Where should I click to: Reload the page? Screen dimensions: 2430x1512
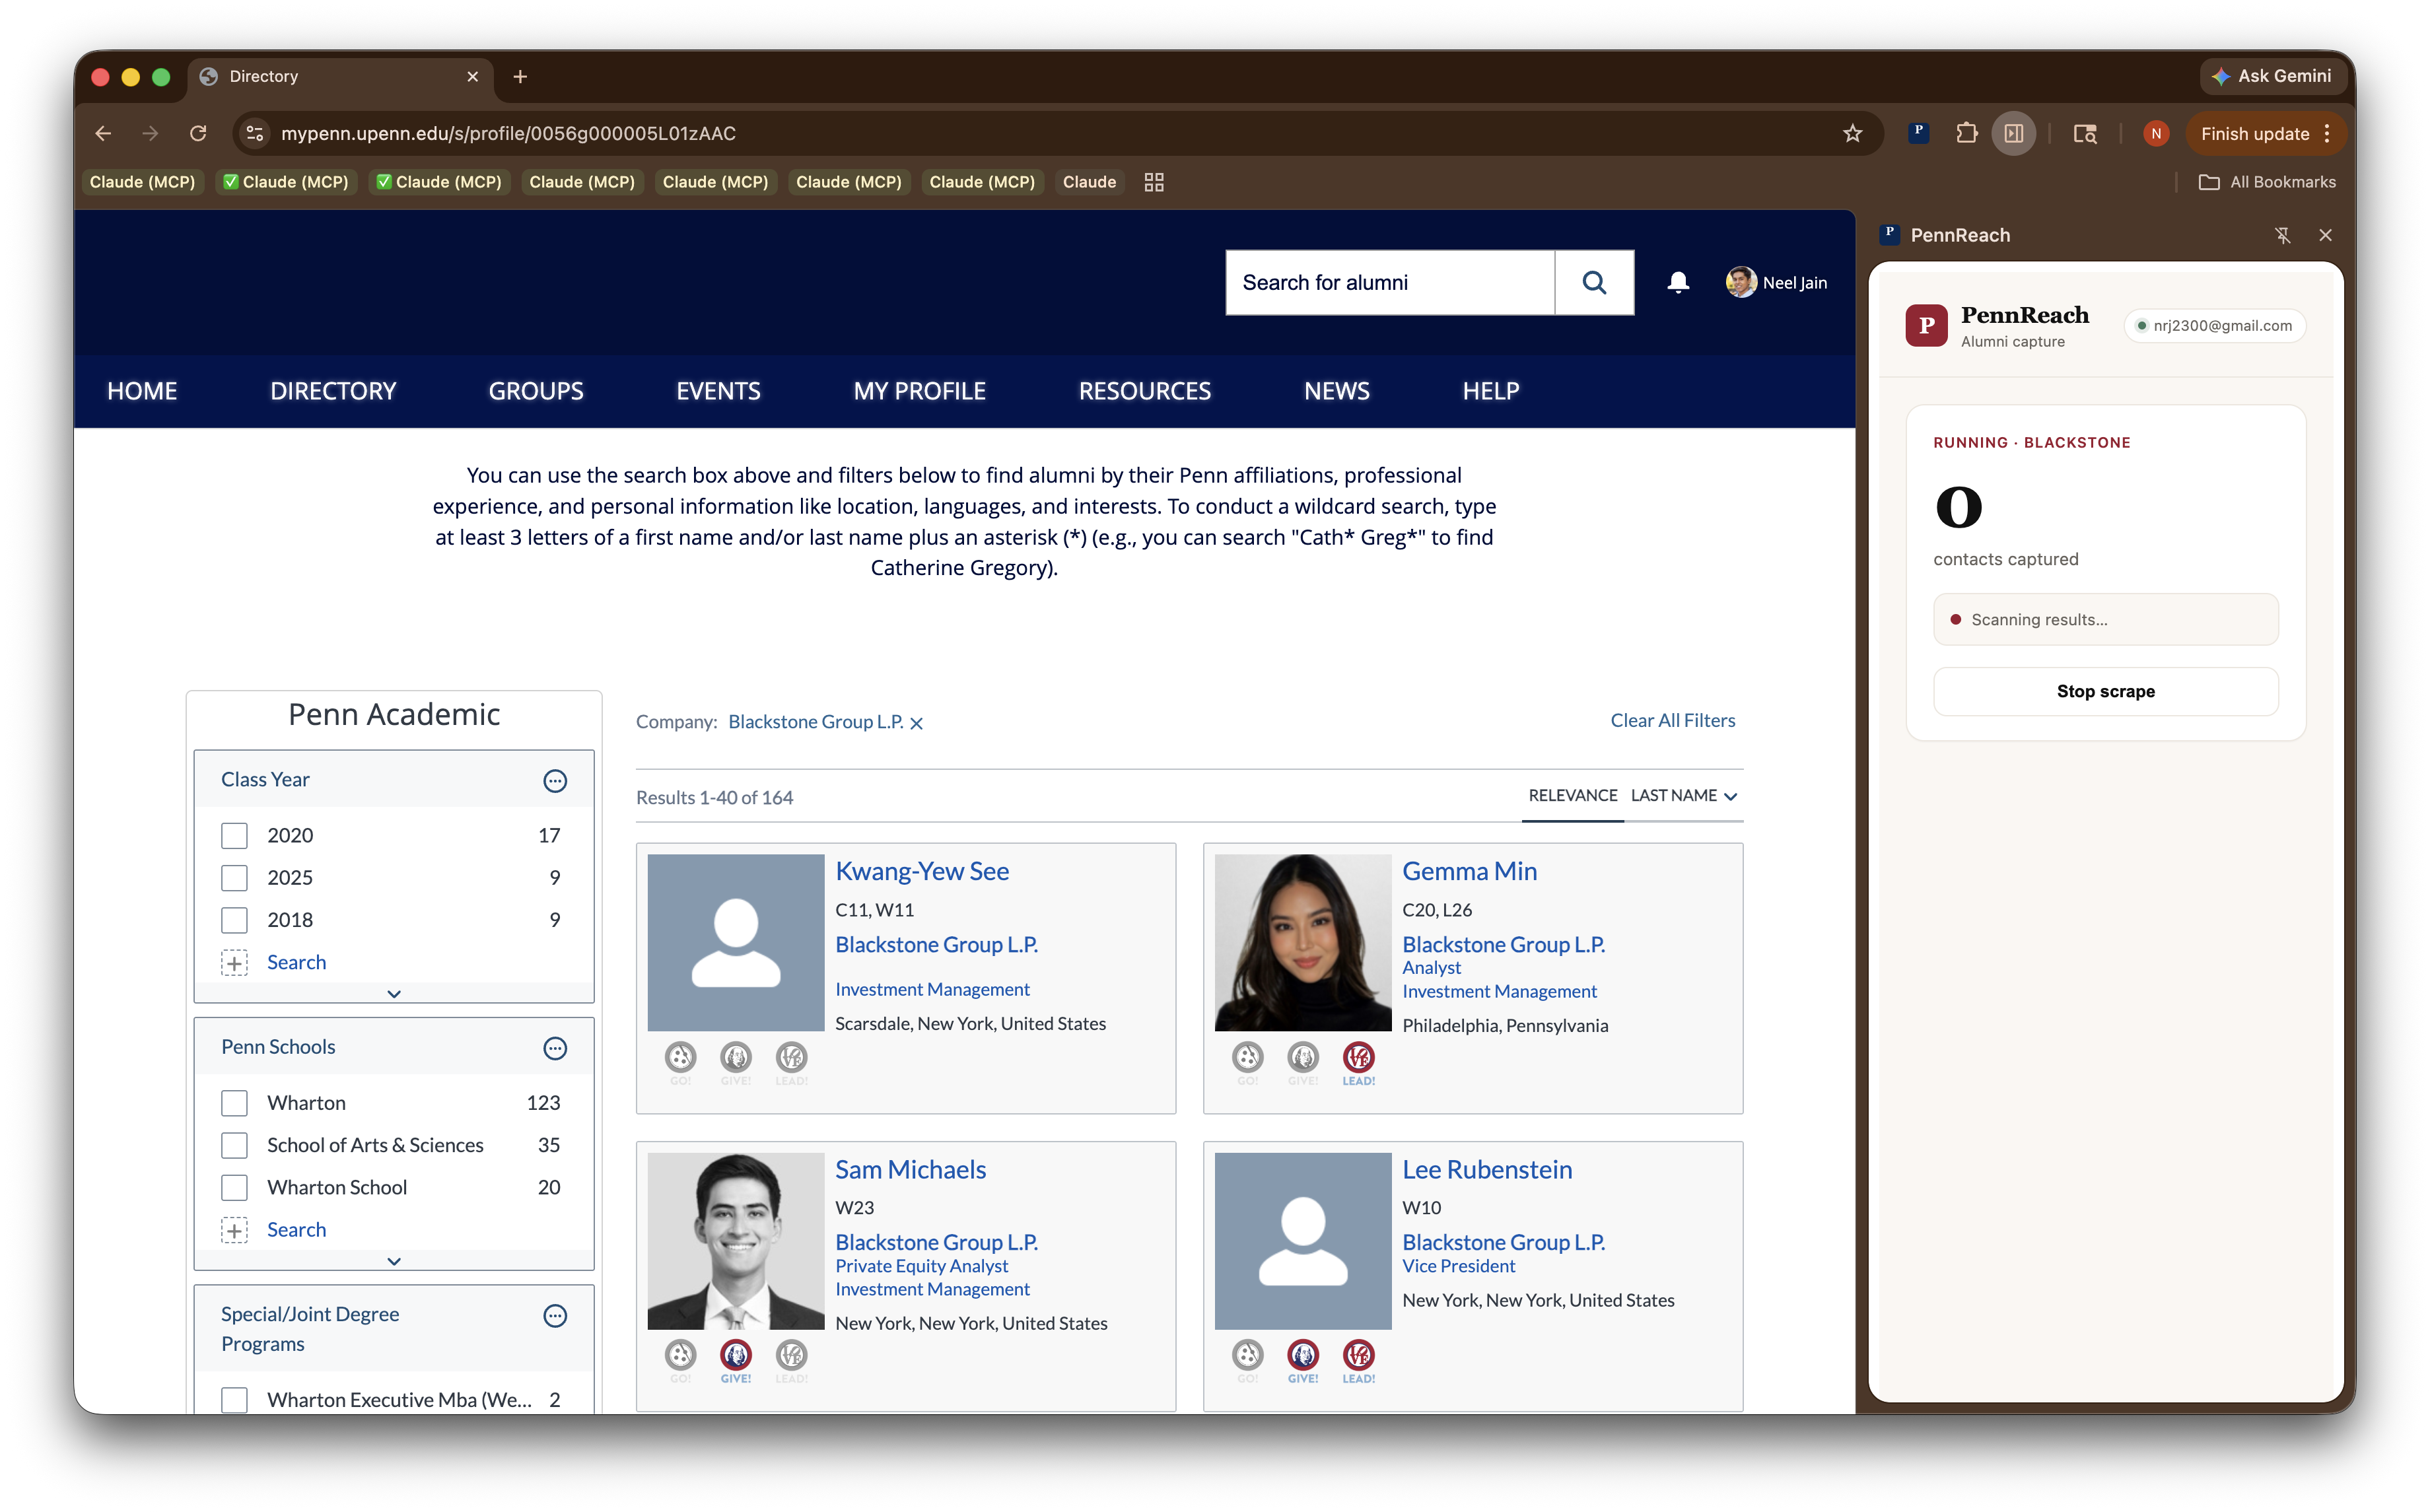(198, 133)
